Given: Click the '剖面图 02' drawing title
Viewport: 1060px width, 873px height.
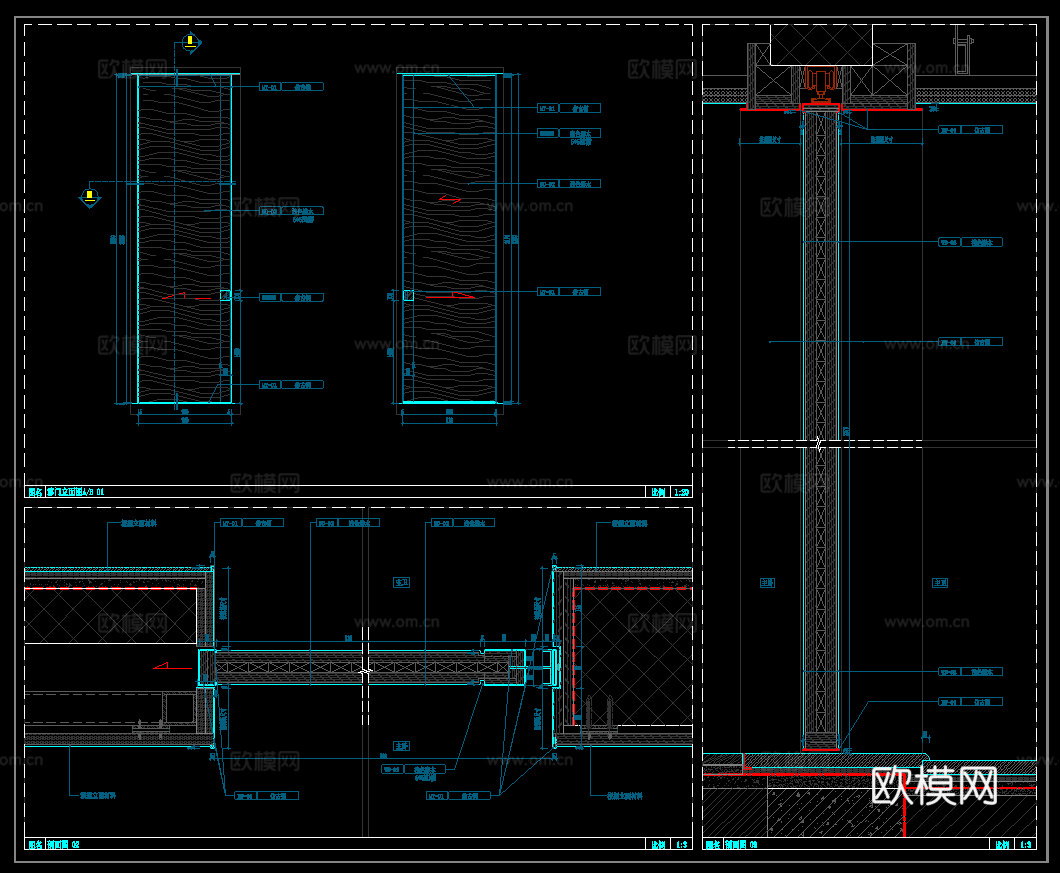Looking at the screenshot, I should 63,844.
